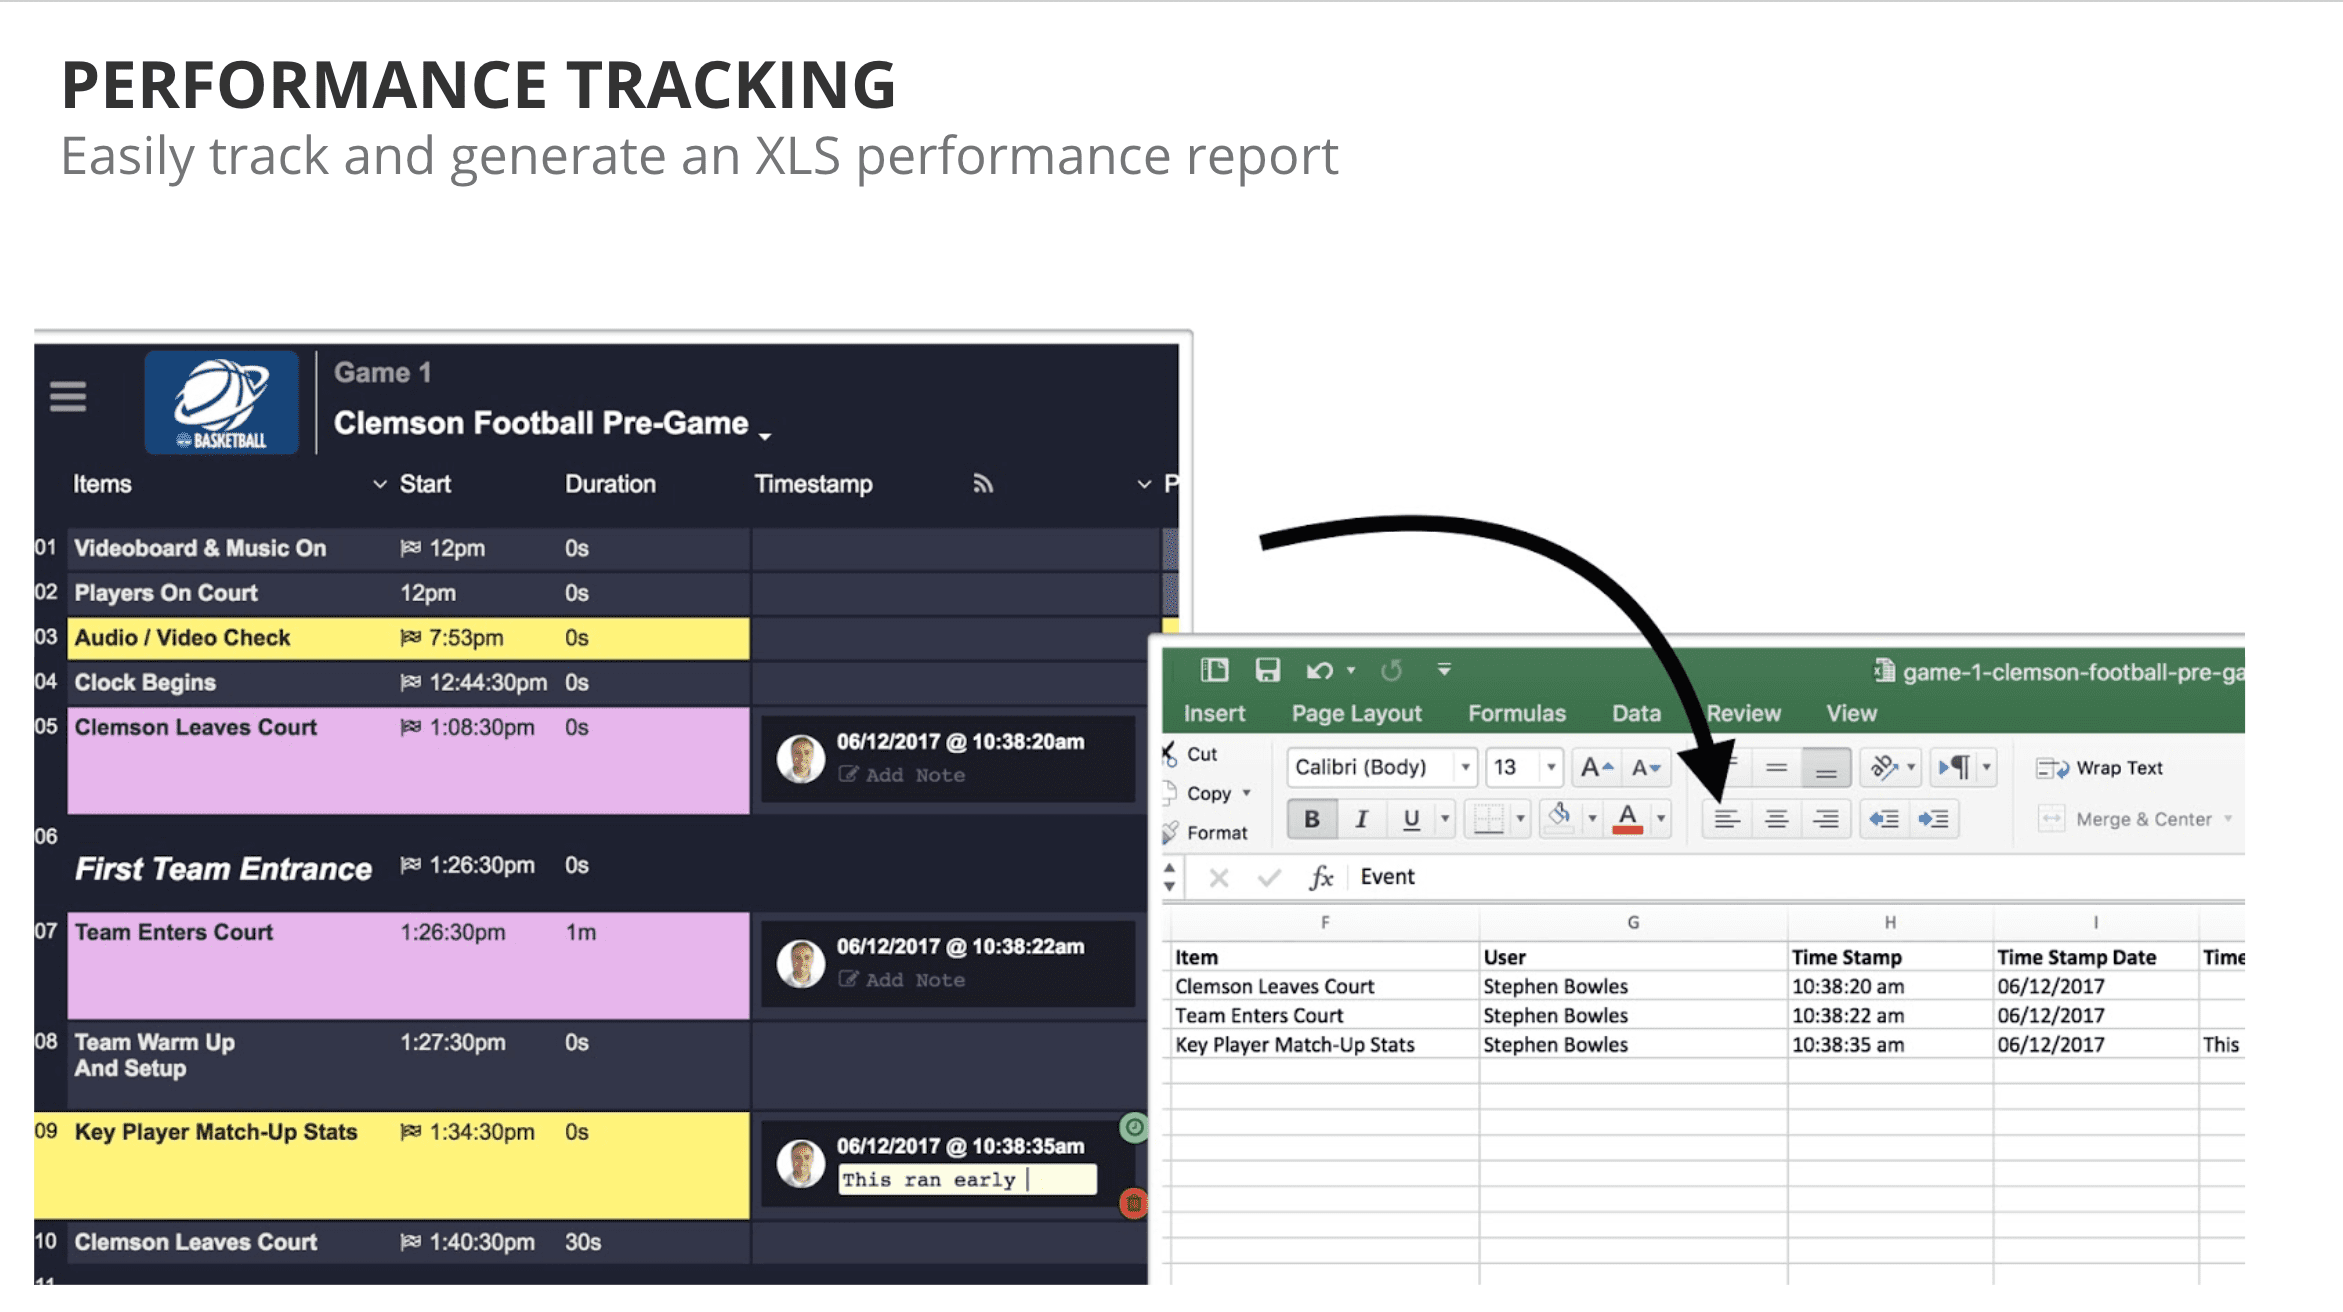This screenshot has width=2343, height=1312.
Task: Expand the chevron beside the Start column
Action: pos(380,484)
